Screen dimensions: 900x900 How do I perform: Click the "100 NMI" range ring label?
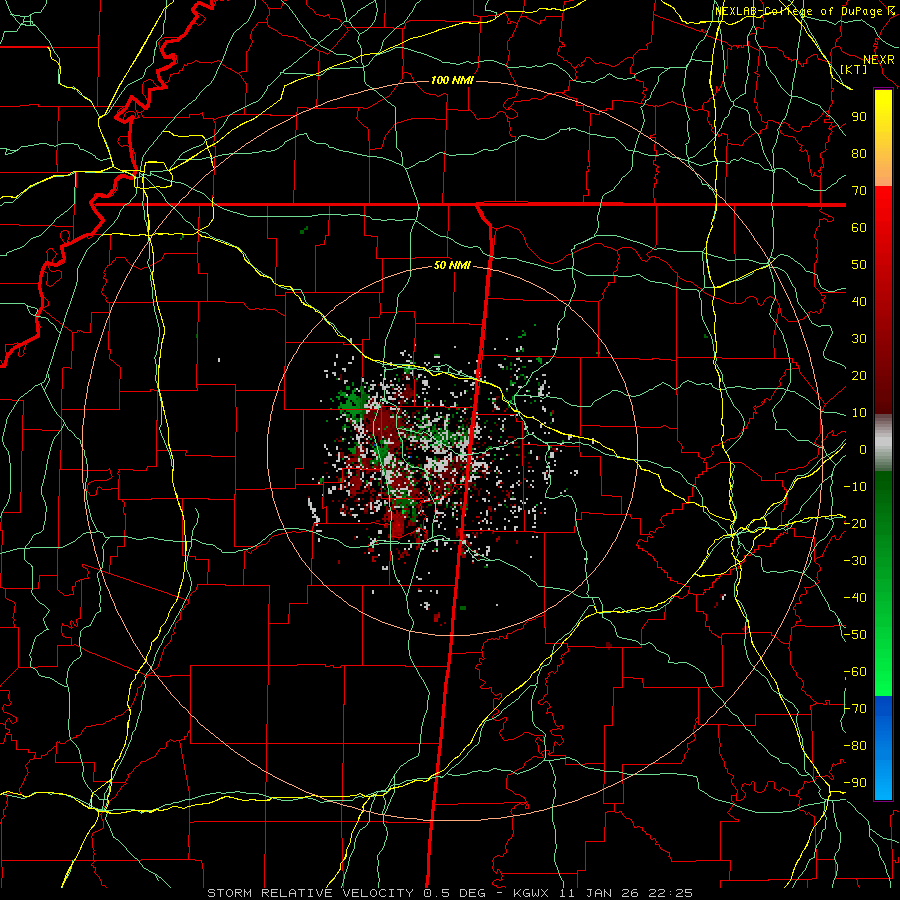coord(452,80)
